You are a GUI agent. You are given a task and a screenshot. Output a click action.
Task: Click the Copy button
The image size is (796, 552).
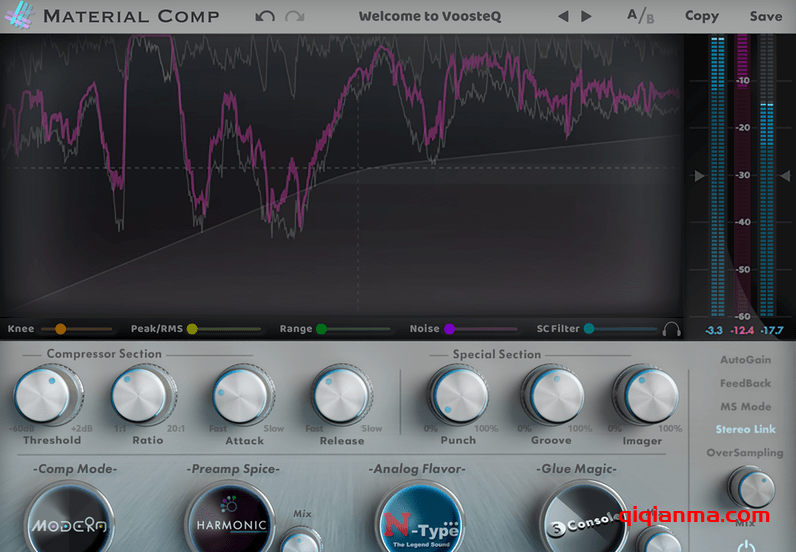tap(701, 16)
